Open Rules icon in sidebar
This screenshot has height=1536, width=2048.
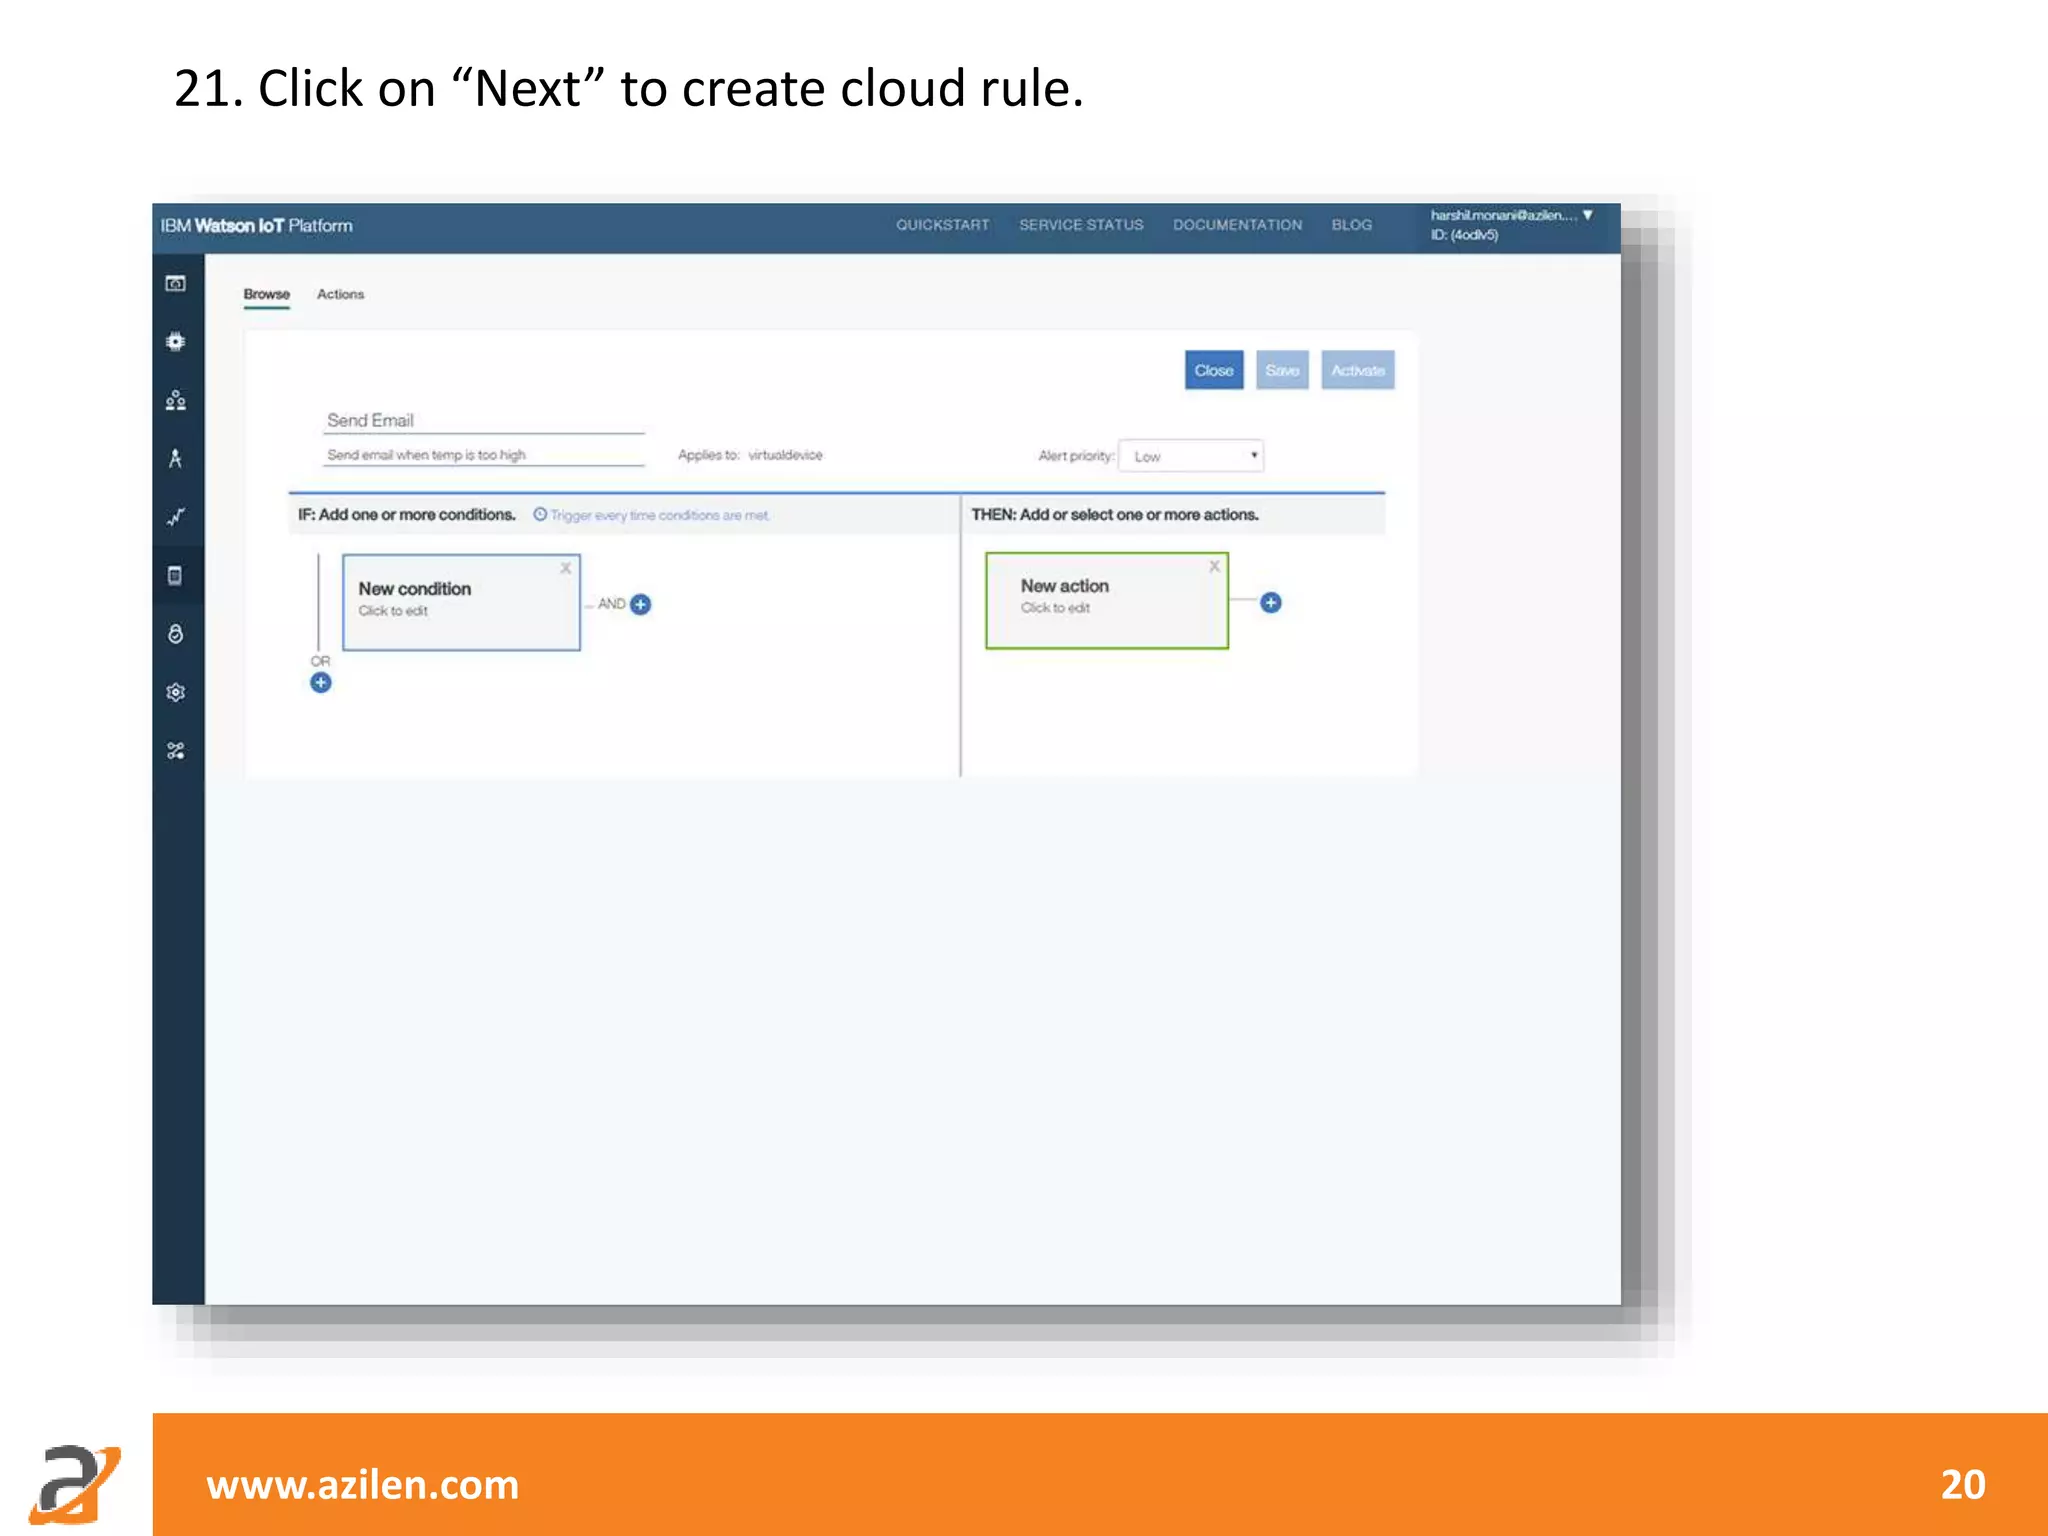(175, 576)
